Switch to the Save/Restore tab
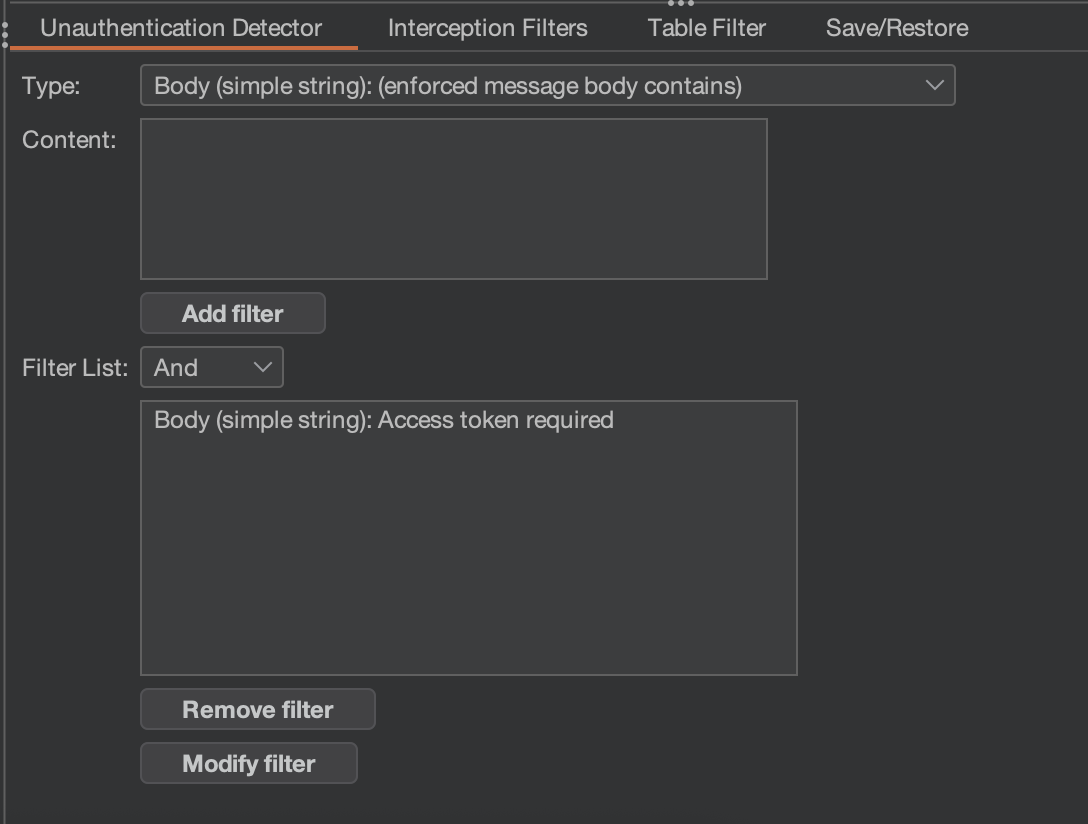The image size is (1088, 824). point(895,27)
